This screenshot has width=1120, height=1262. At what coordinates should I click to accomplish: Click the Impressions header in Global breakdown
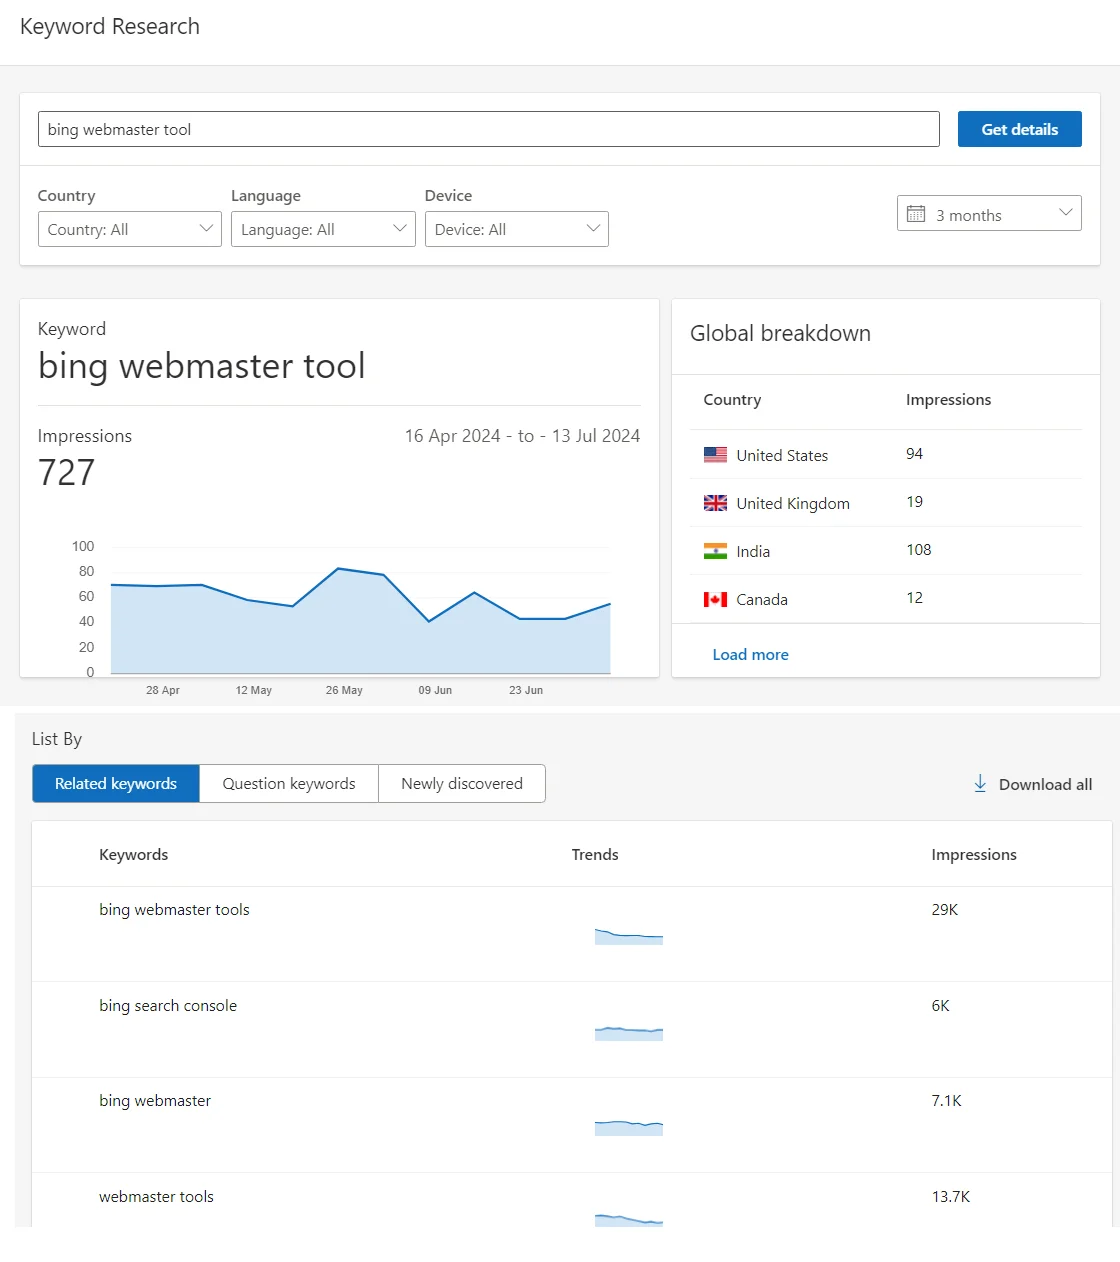point(949,400)
